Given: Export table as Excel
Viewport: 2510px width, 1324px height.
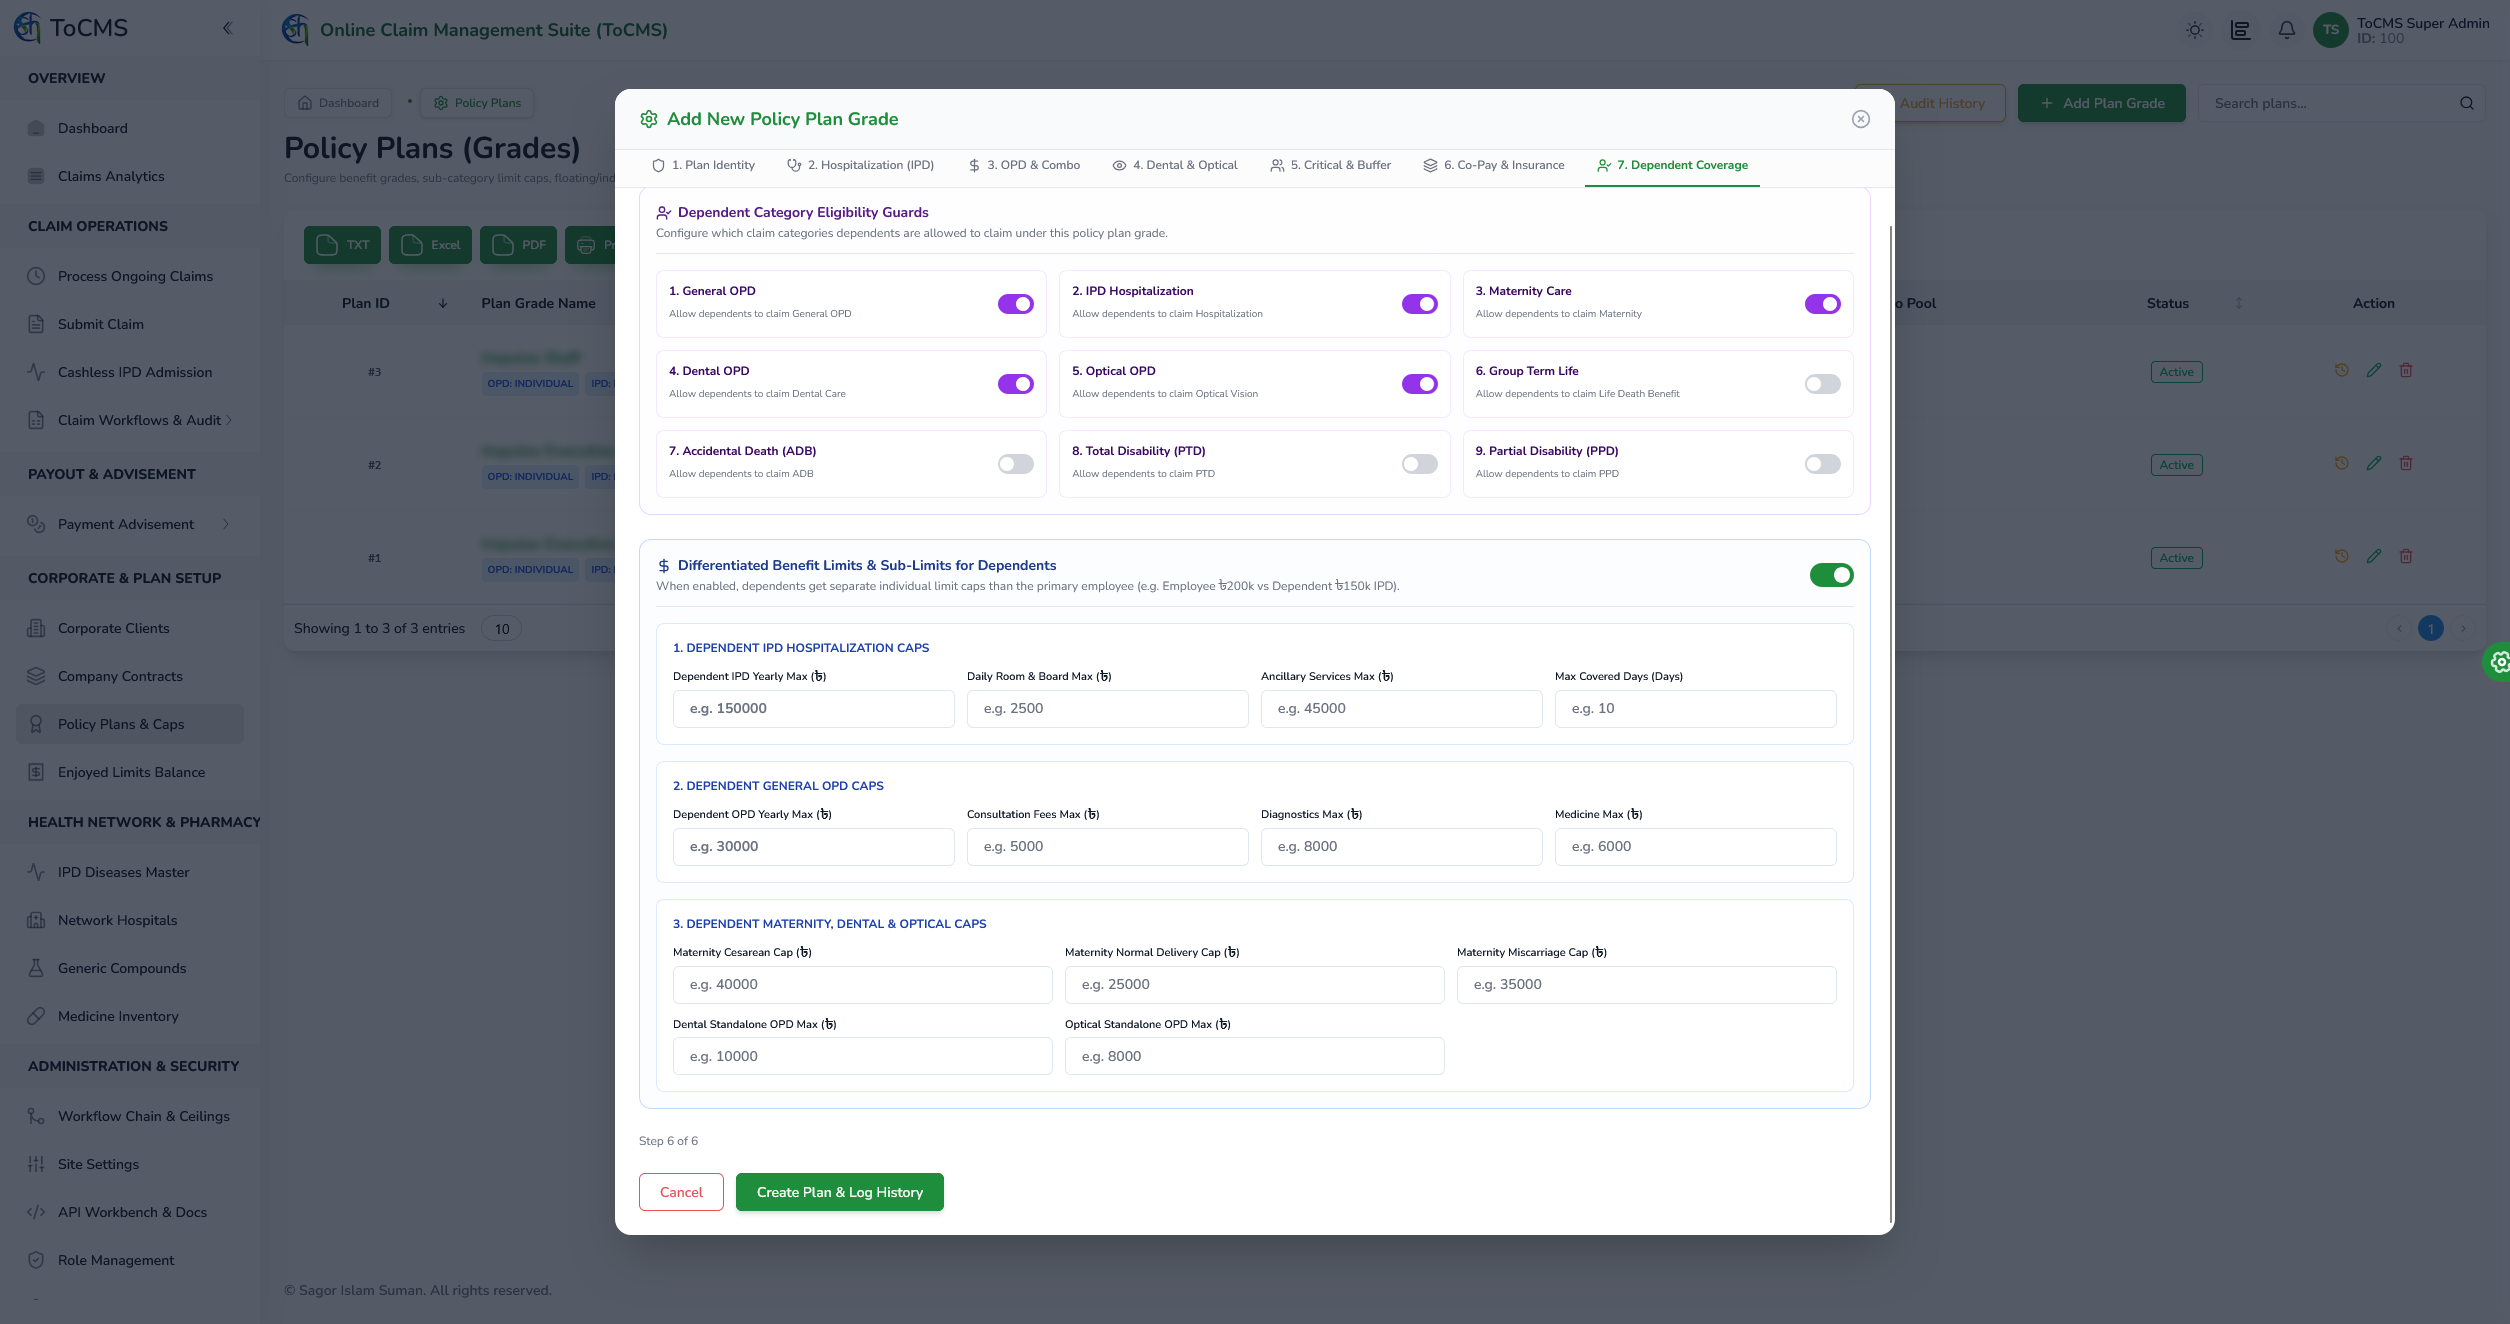Looking at the screenshot, I should tap(430, 245).
